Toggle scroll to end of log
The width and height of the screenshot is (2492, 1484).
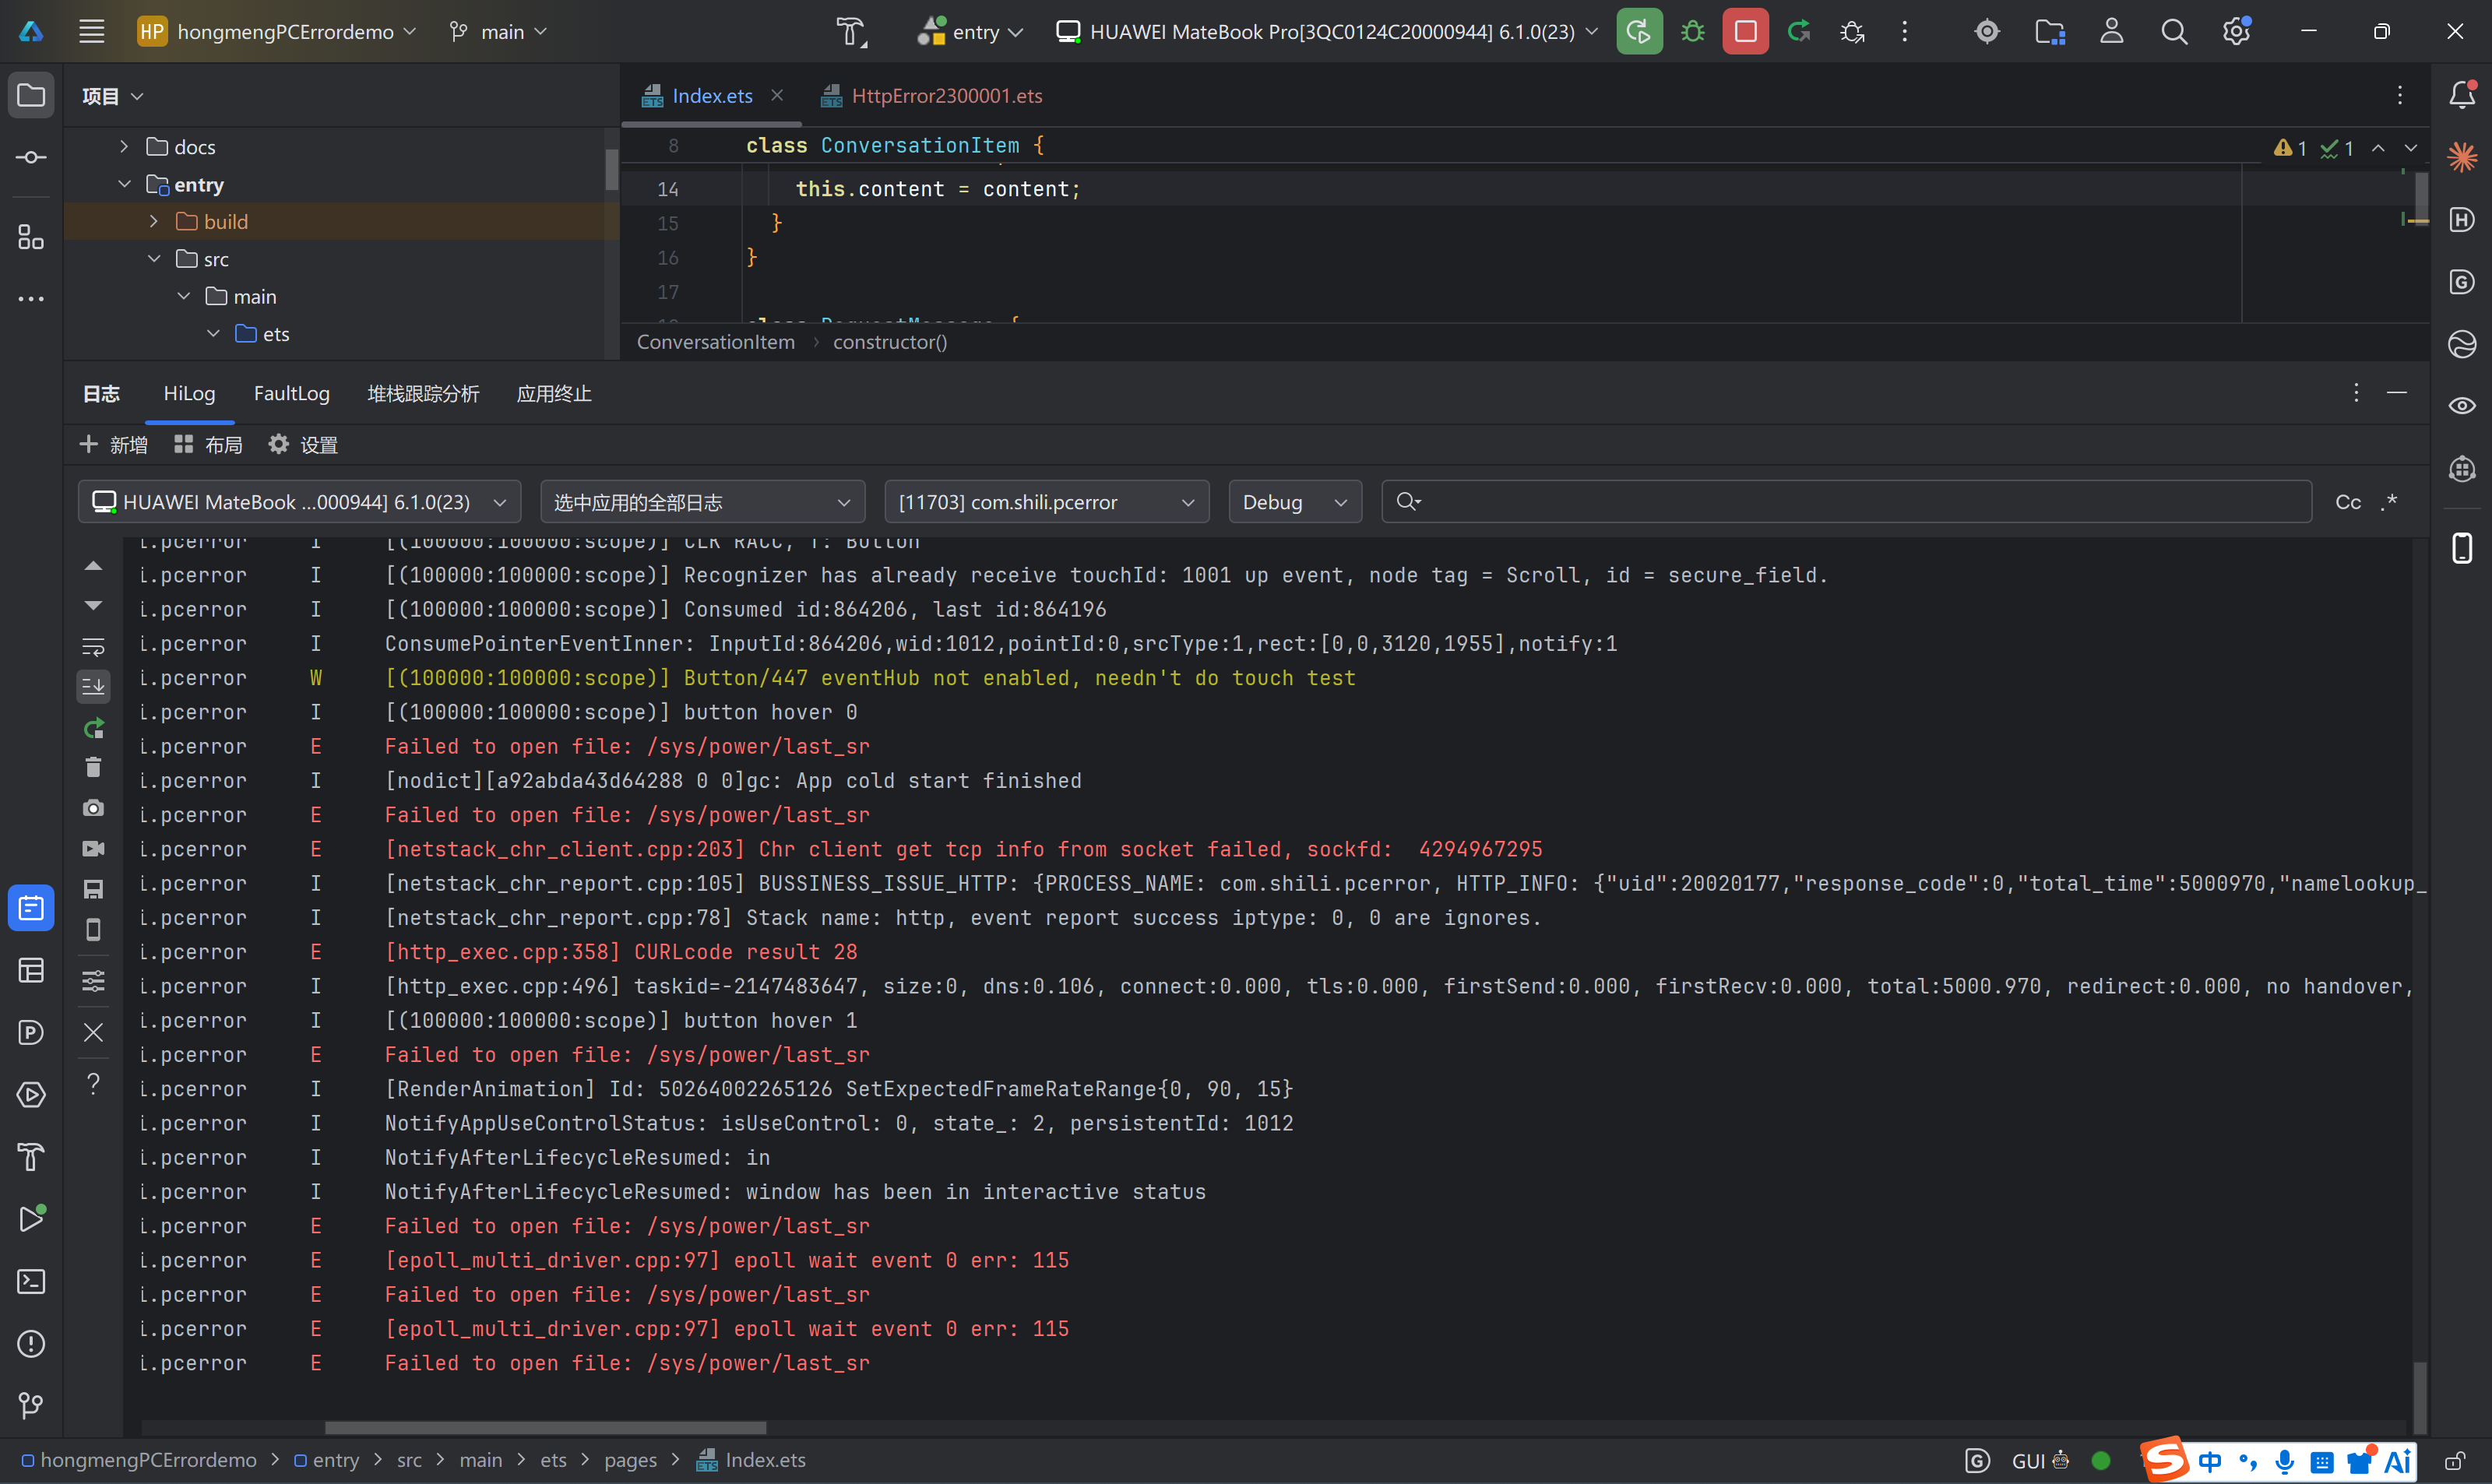[93, 686]
